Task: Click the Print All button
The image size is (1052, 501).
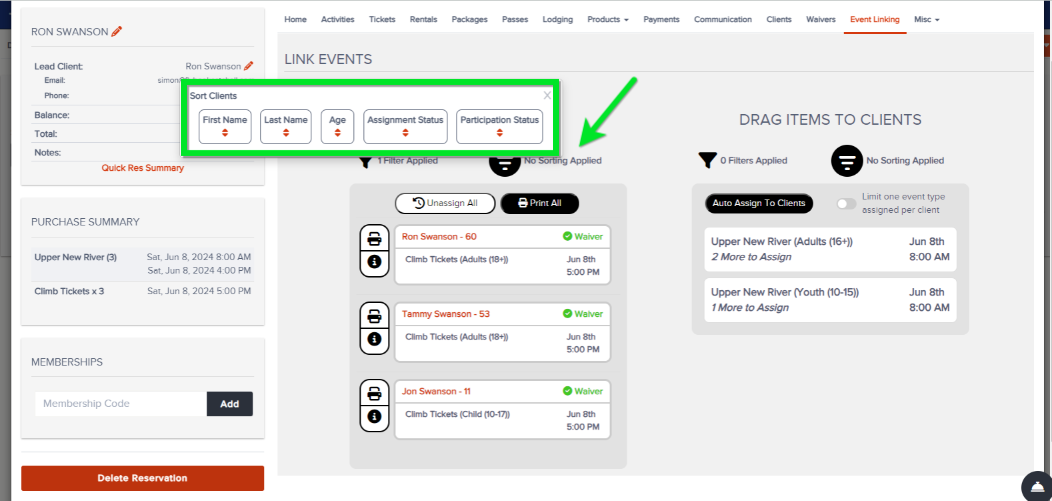Action: pos(539,203)
